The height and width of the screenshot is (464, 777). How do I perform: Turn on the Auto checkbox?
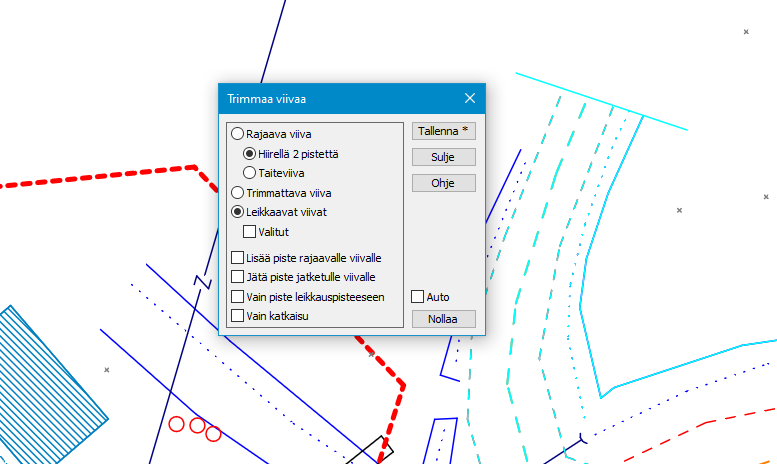[x=418, y=297]
